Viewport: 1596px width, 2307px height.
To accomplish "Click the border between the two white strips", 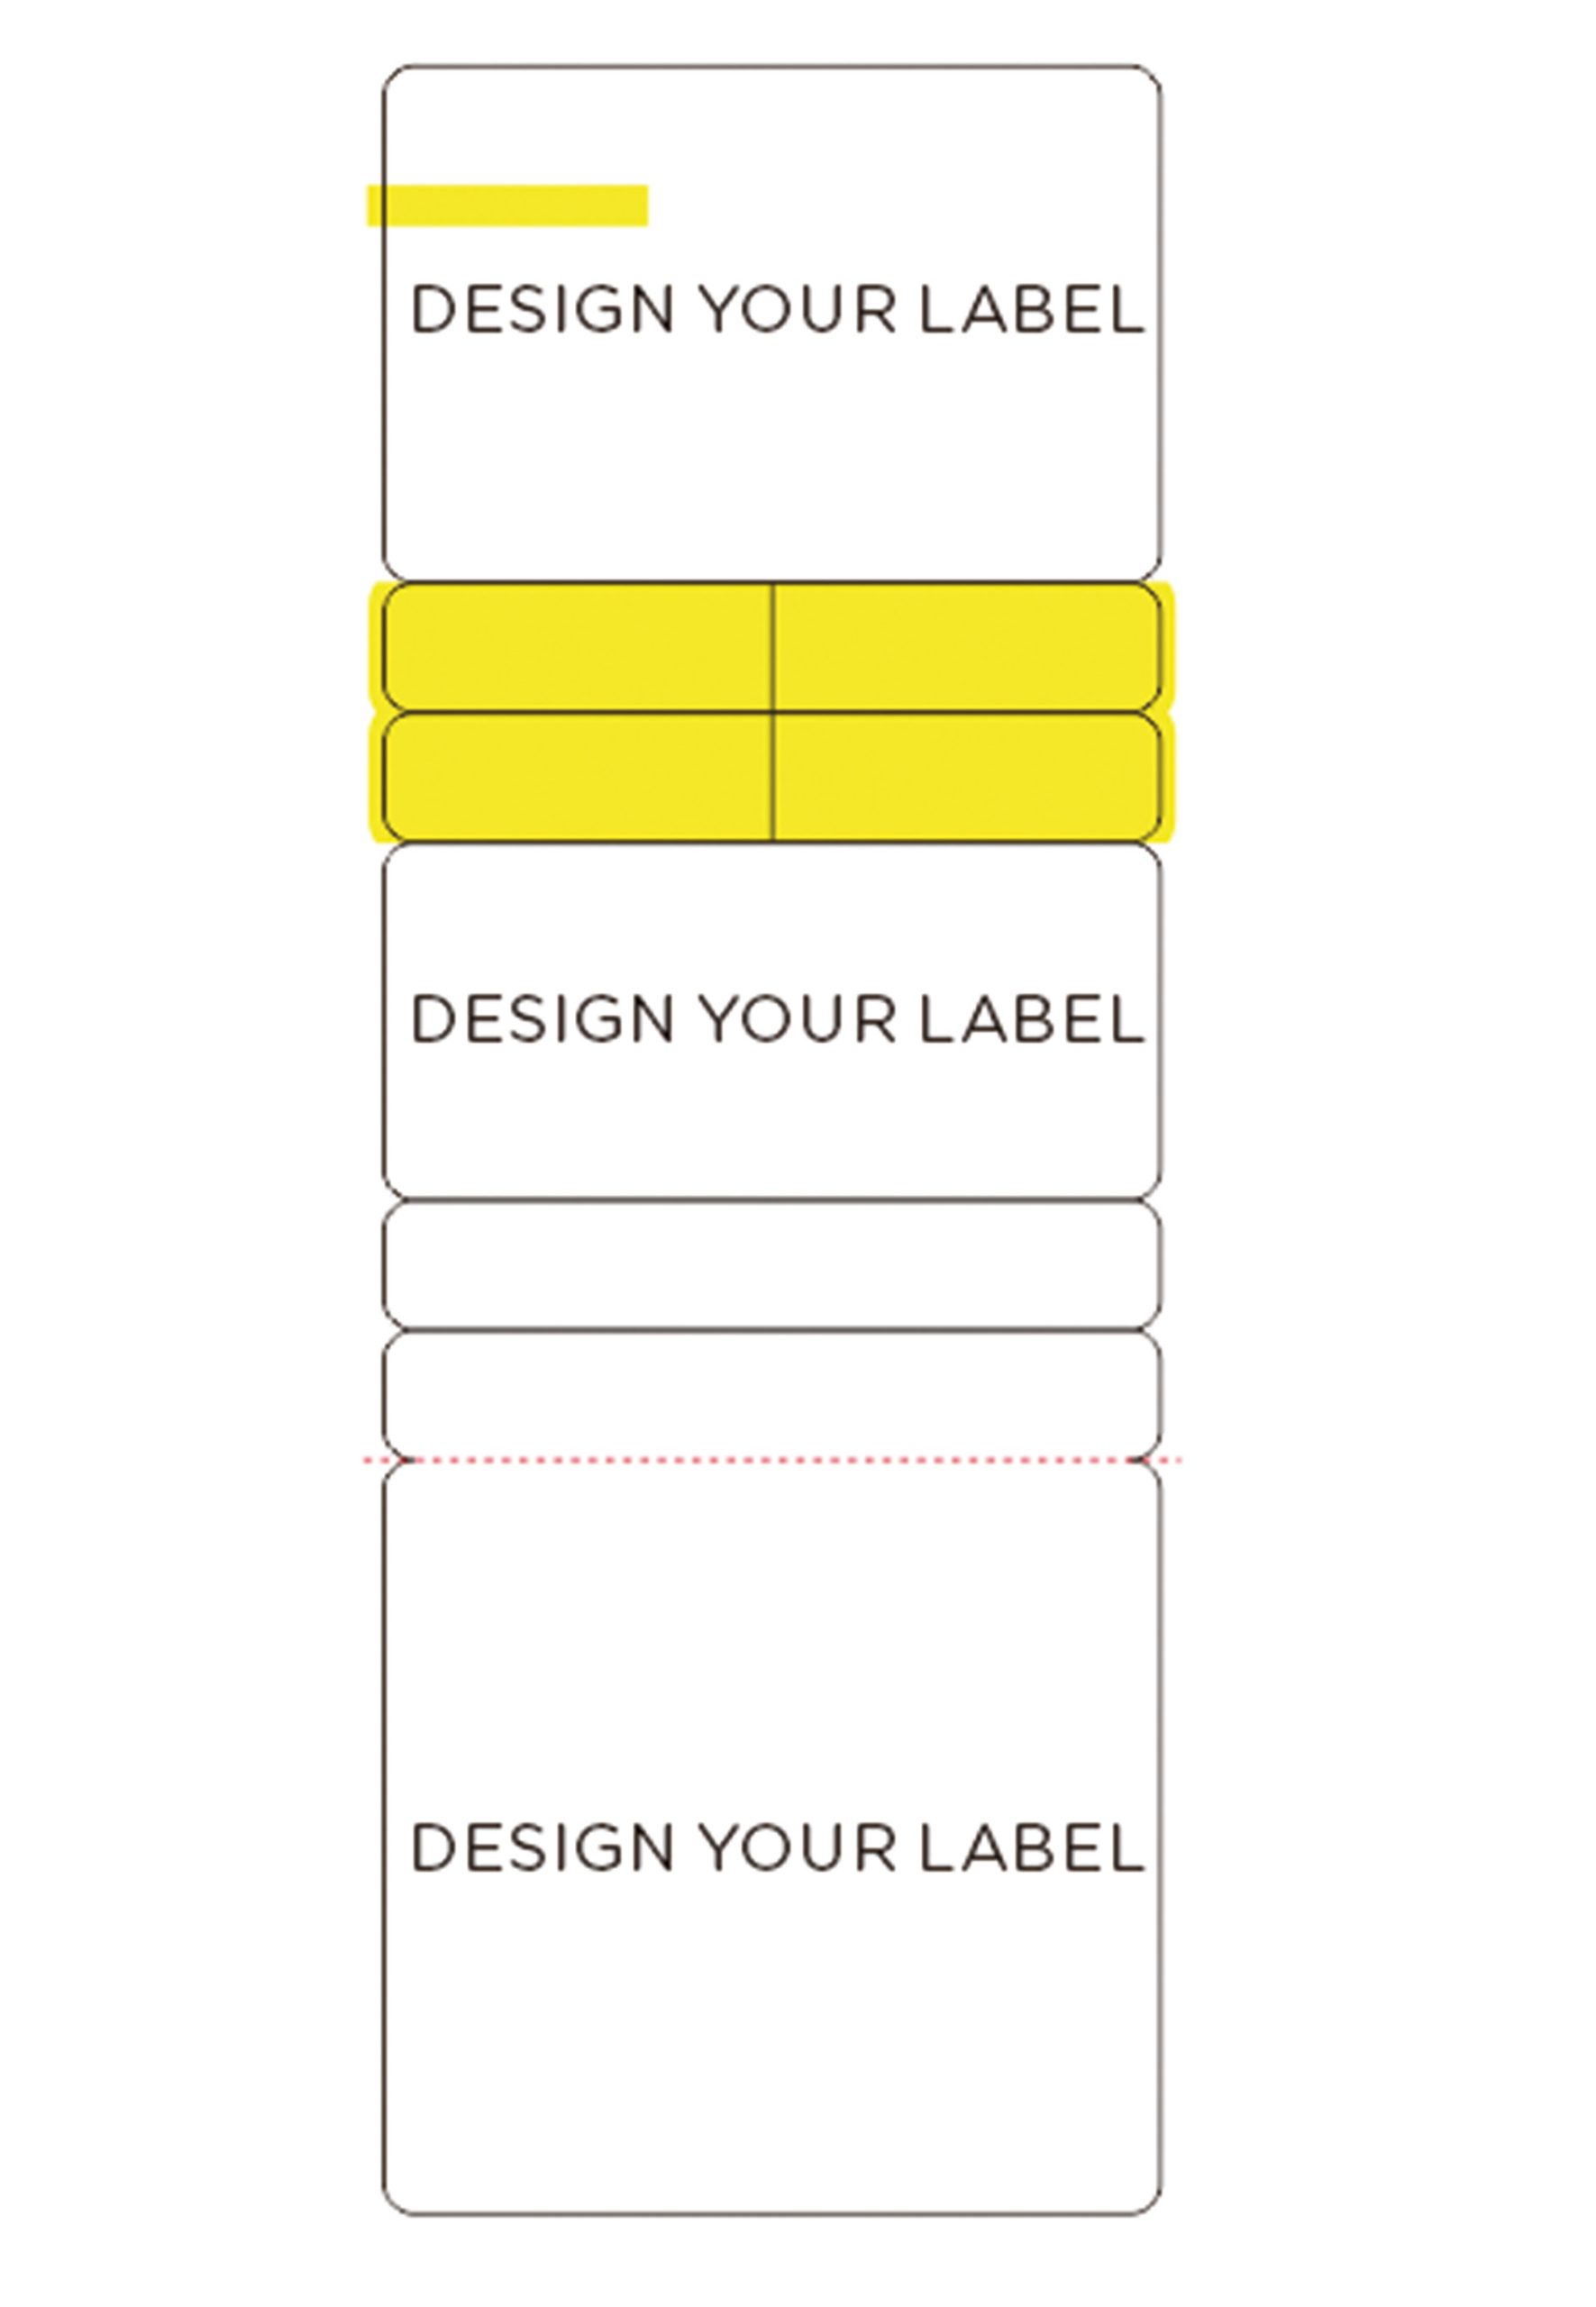I will (772, 1330).
